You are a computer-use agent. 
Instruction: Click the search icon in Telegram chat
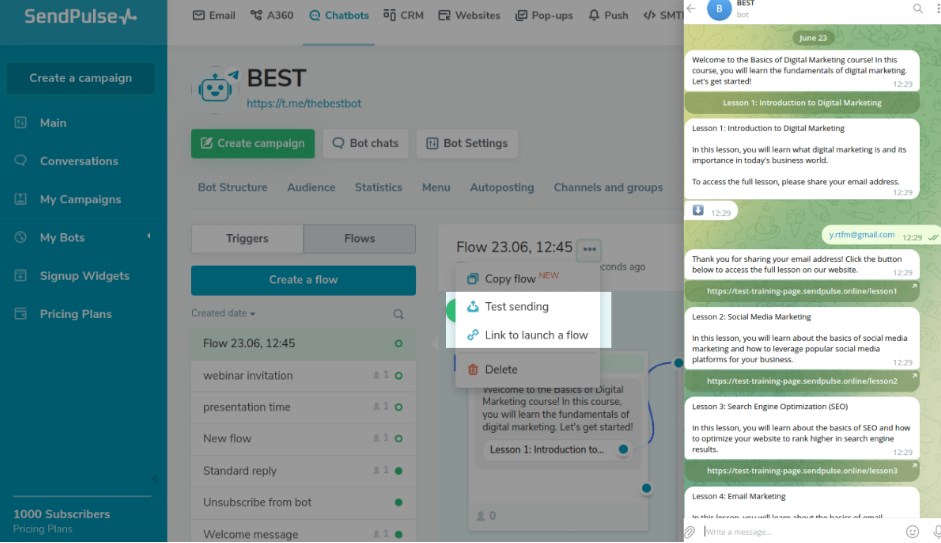pos(918,8)
